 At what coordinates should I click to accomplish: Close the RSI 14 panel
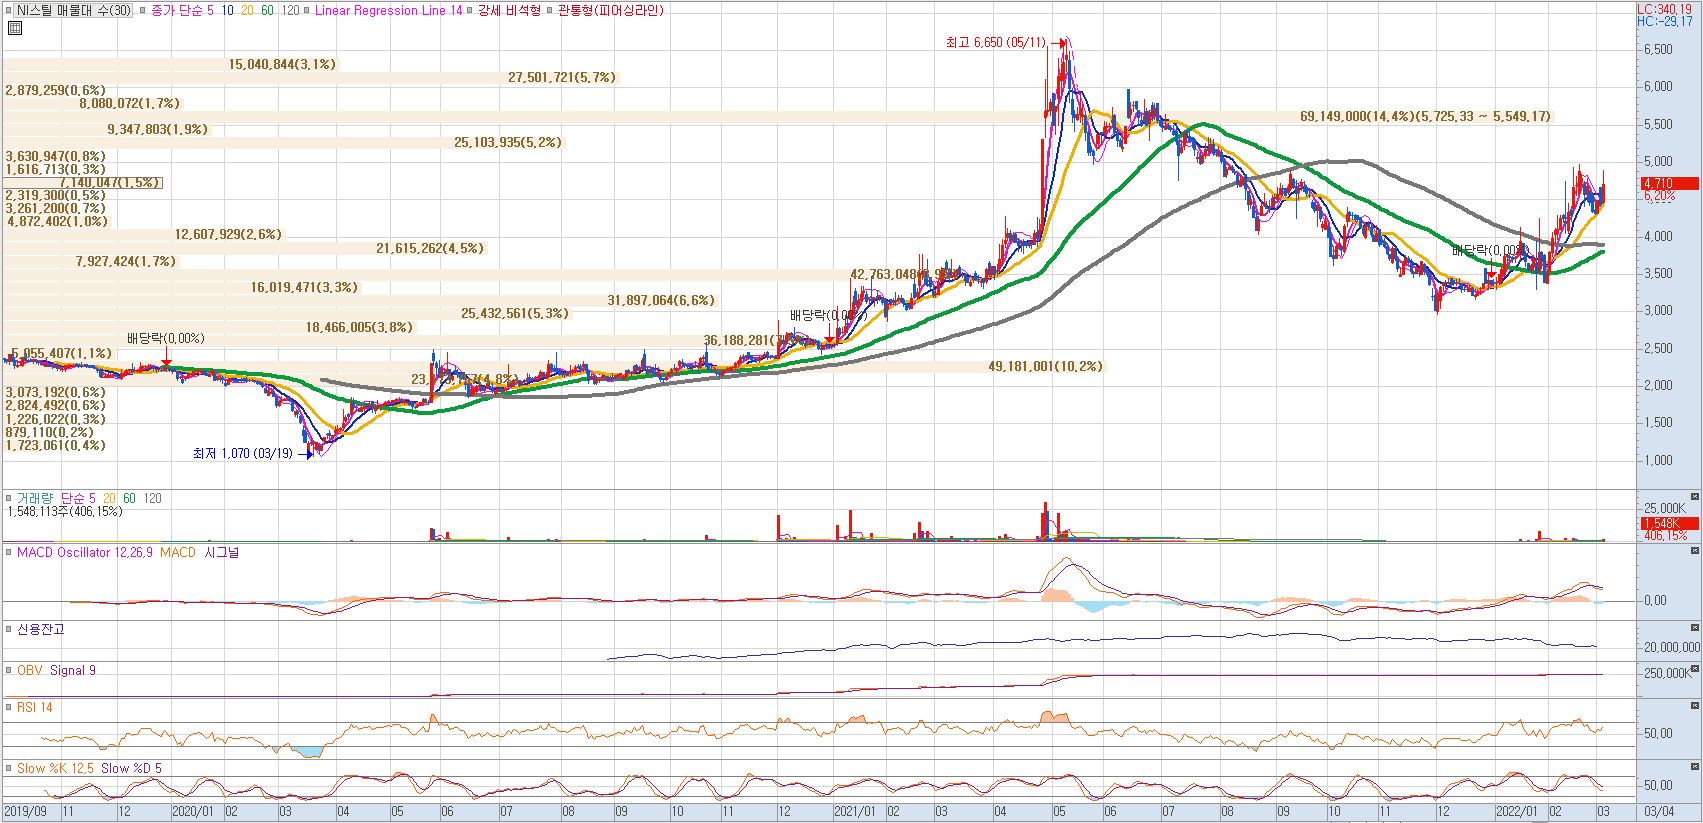(x=1695, y=706)
